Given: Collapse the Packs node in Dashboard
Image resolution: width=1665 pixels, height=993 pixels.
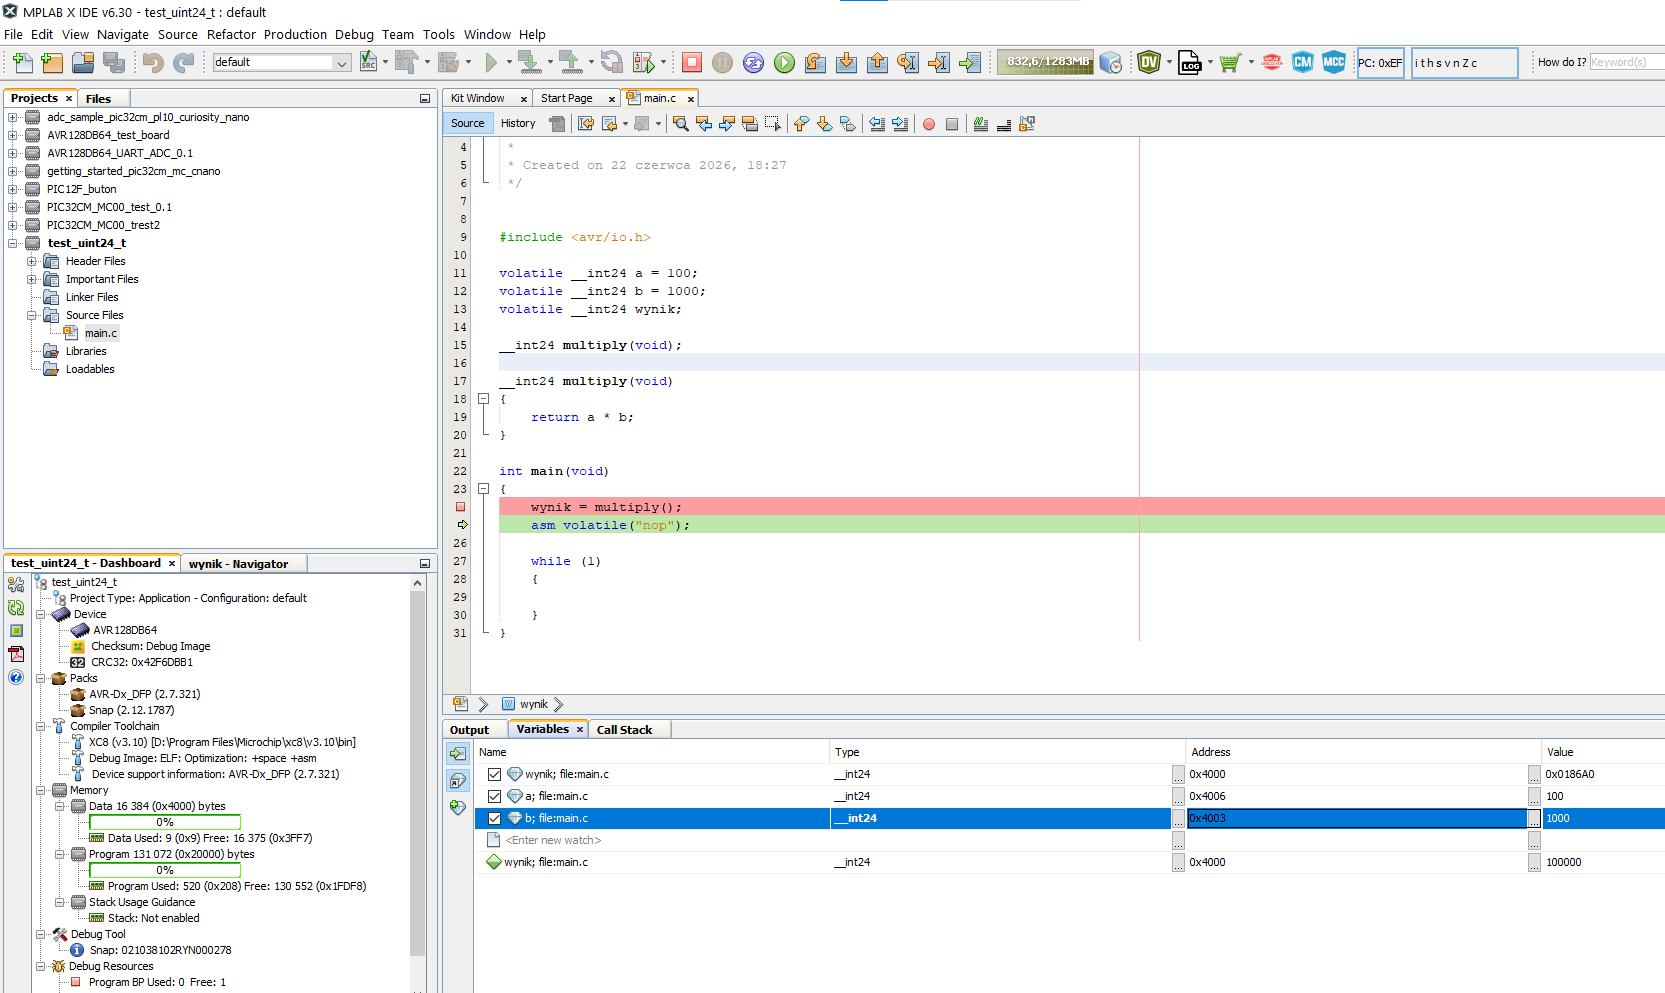Looking at the screenshot, I should coord(41,678).
